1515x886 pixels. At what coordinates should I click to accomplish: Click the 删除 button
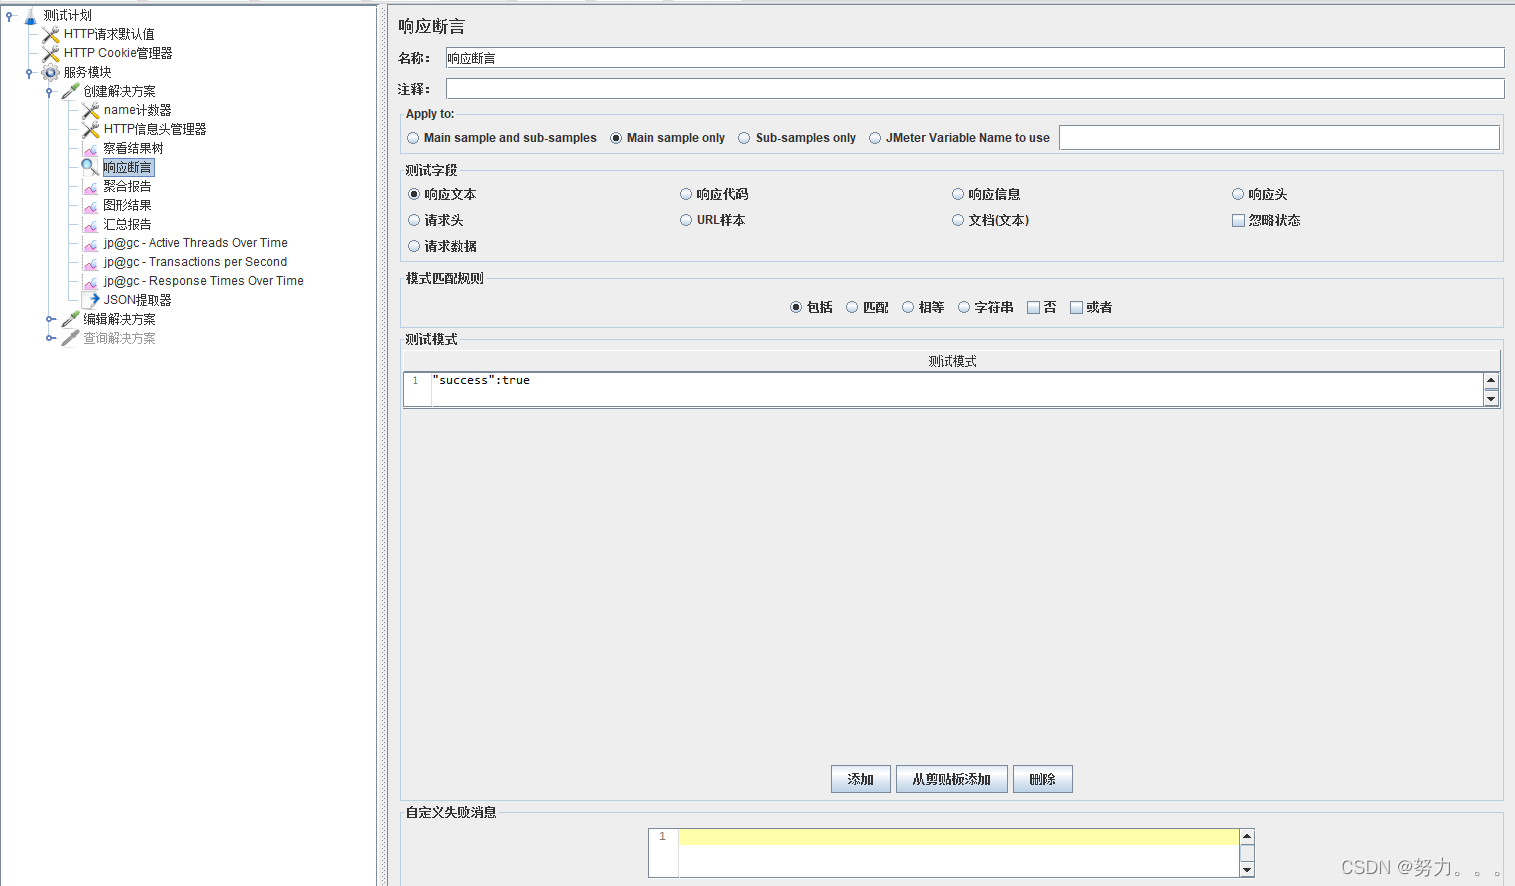click(1042, 779)
